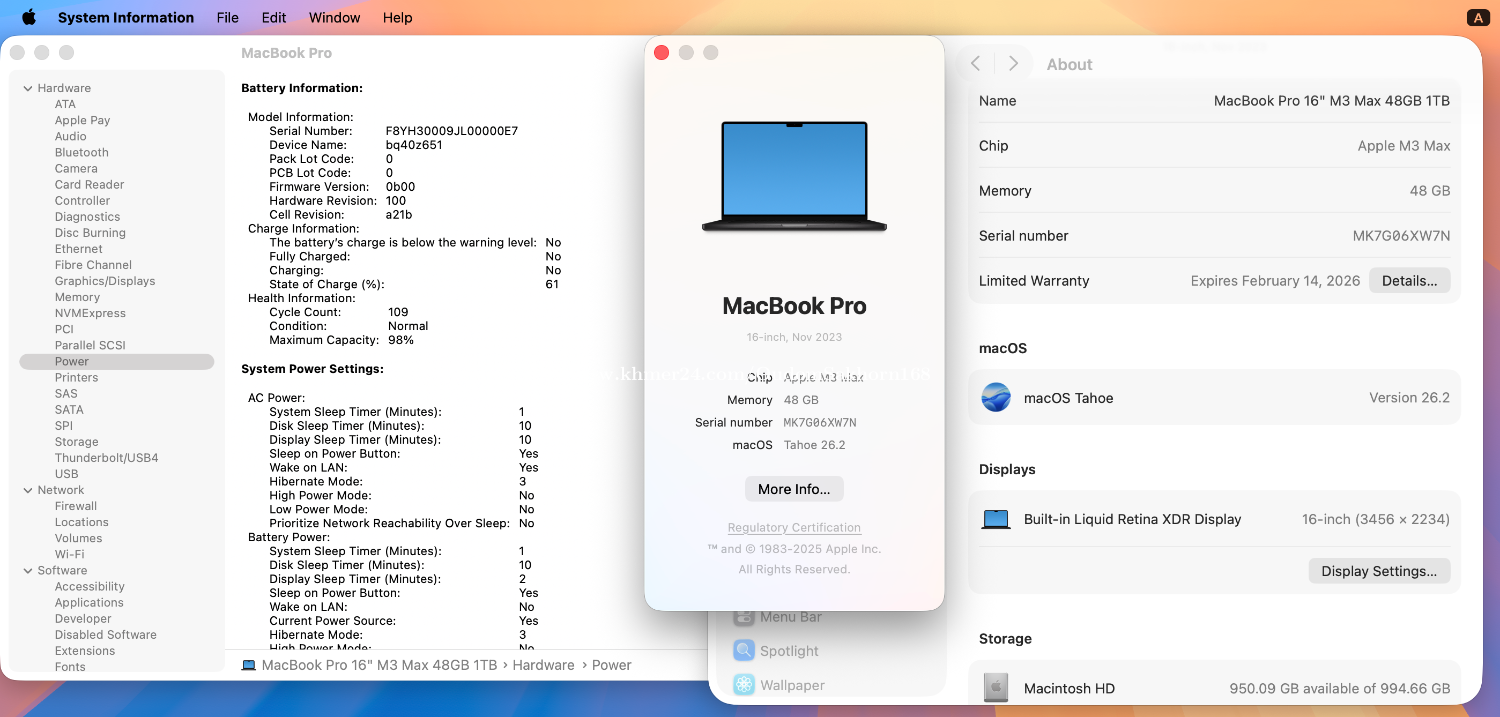The image size is (1500, 717).
Task: Open the File menu
Action: [x=227, y=17]
